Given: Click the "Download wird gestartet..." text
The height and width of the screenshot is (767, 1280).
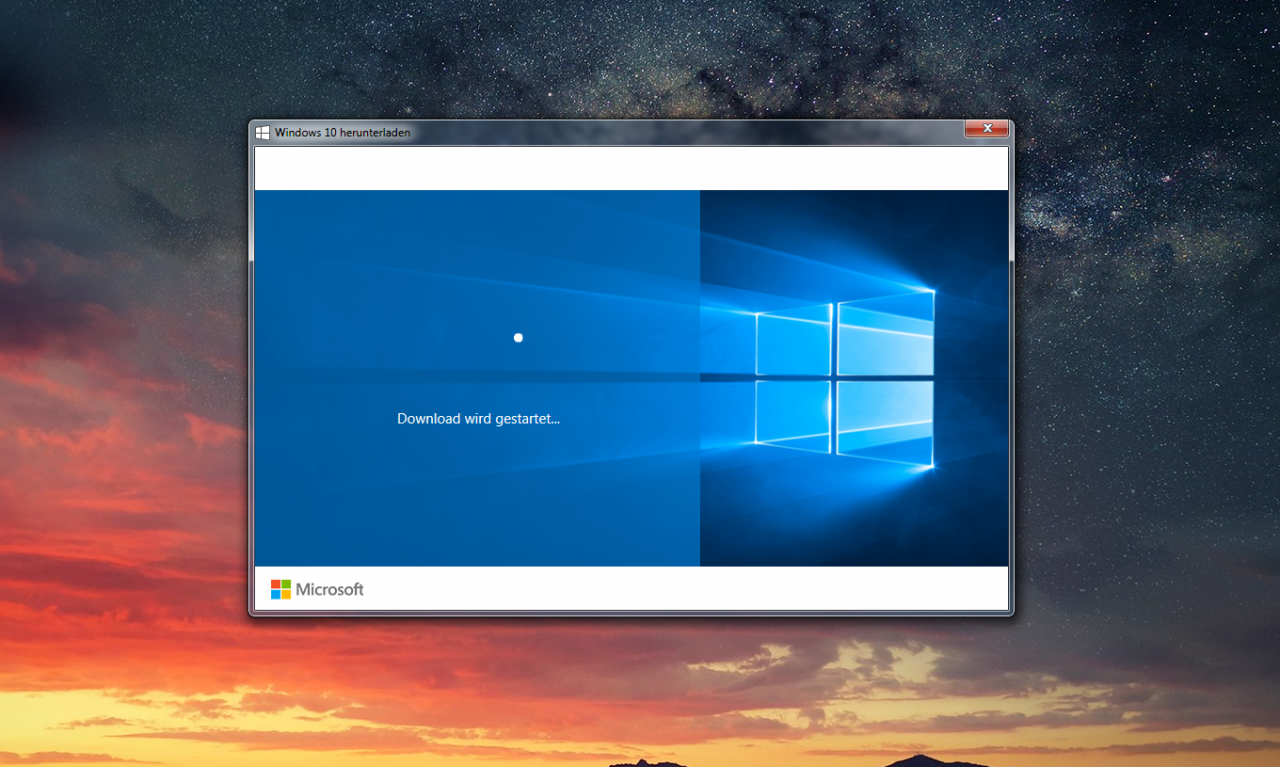Looking at the screenshot, I should tap(478, 419).
